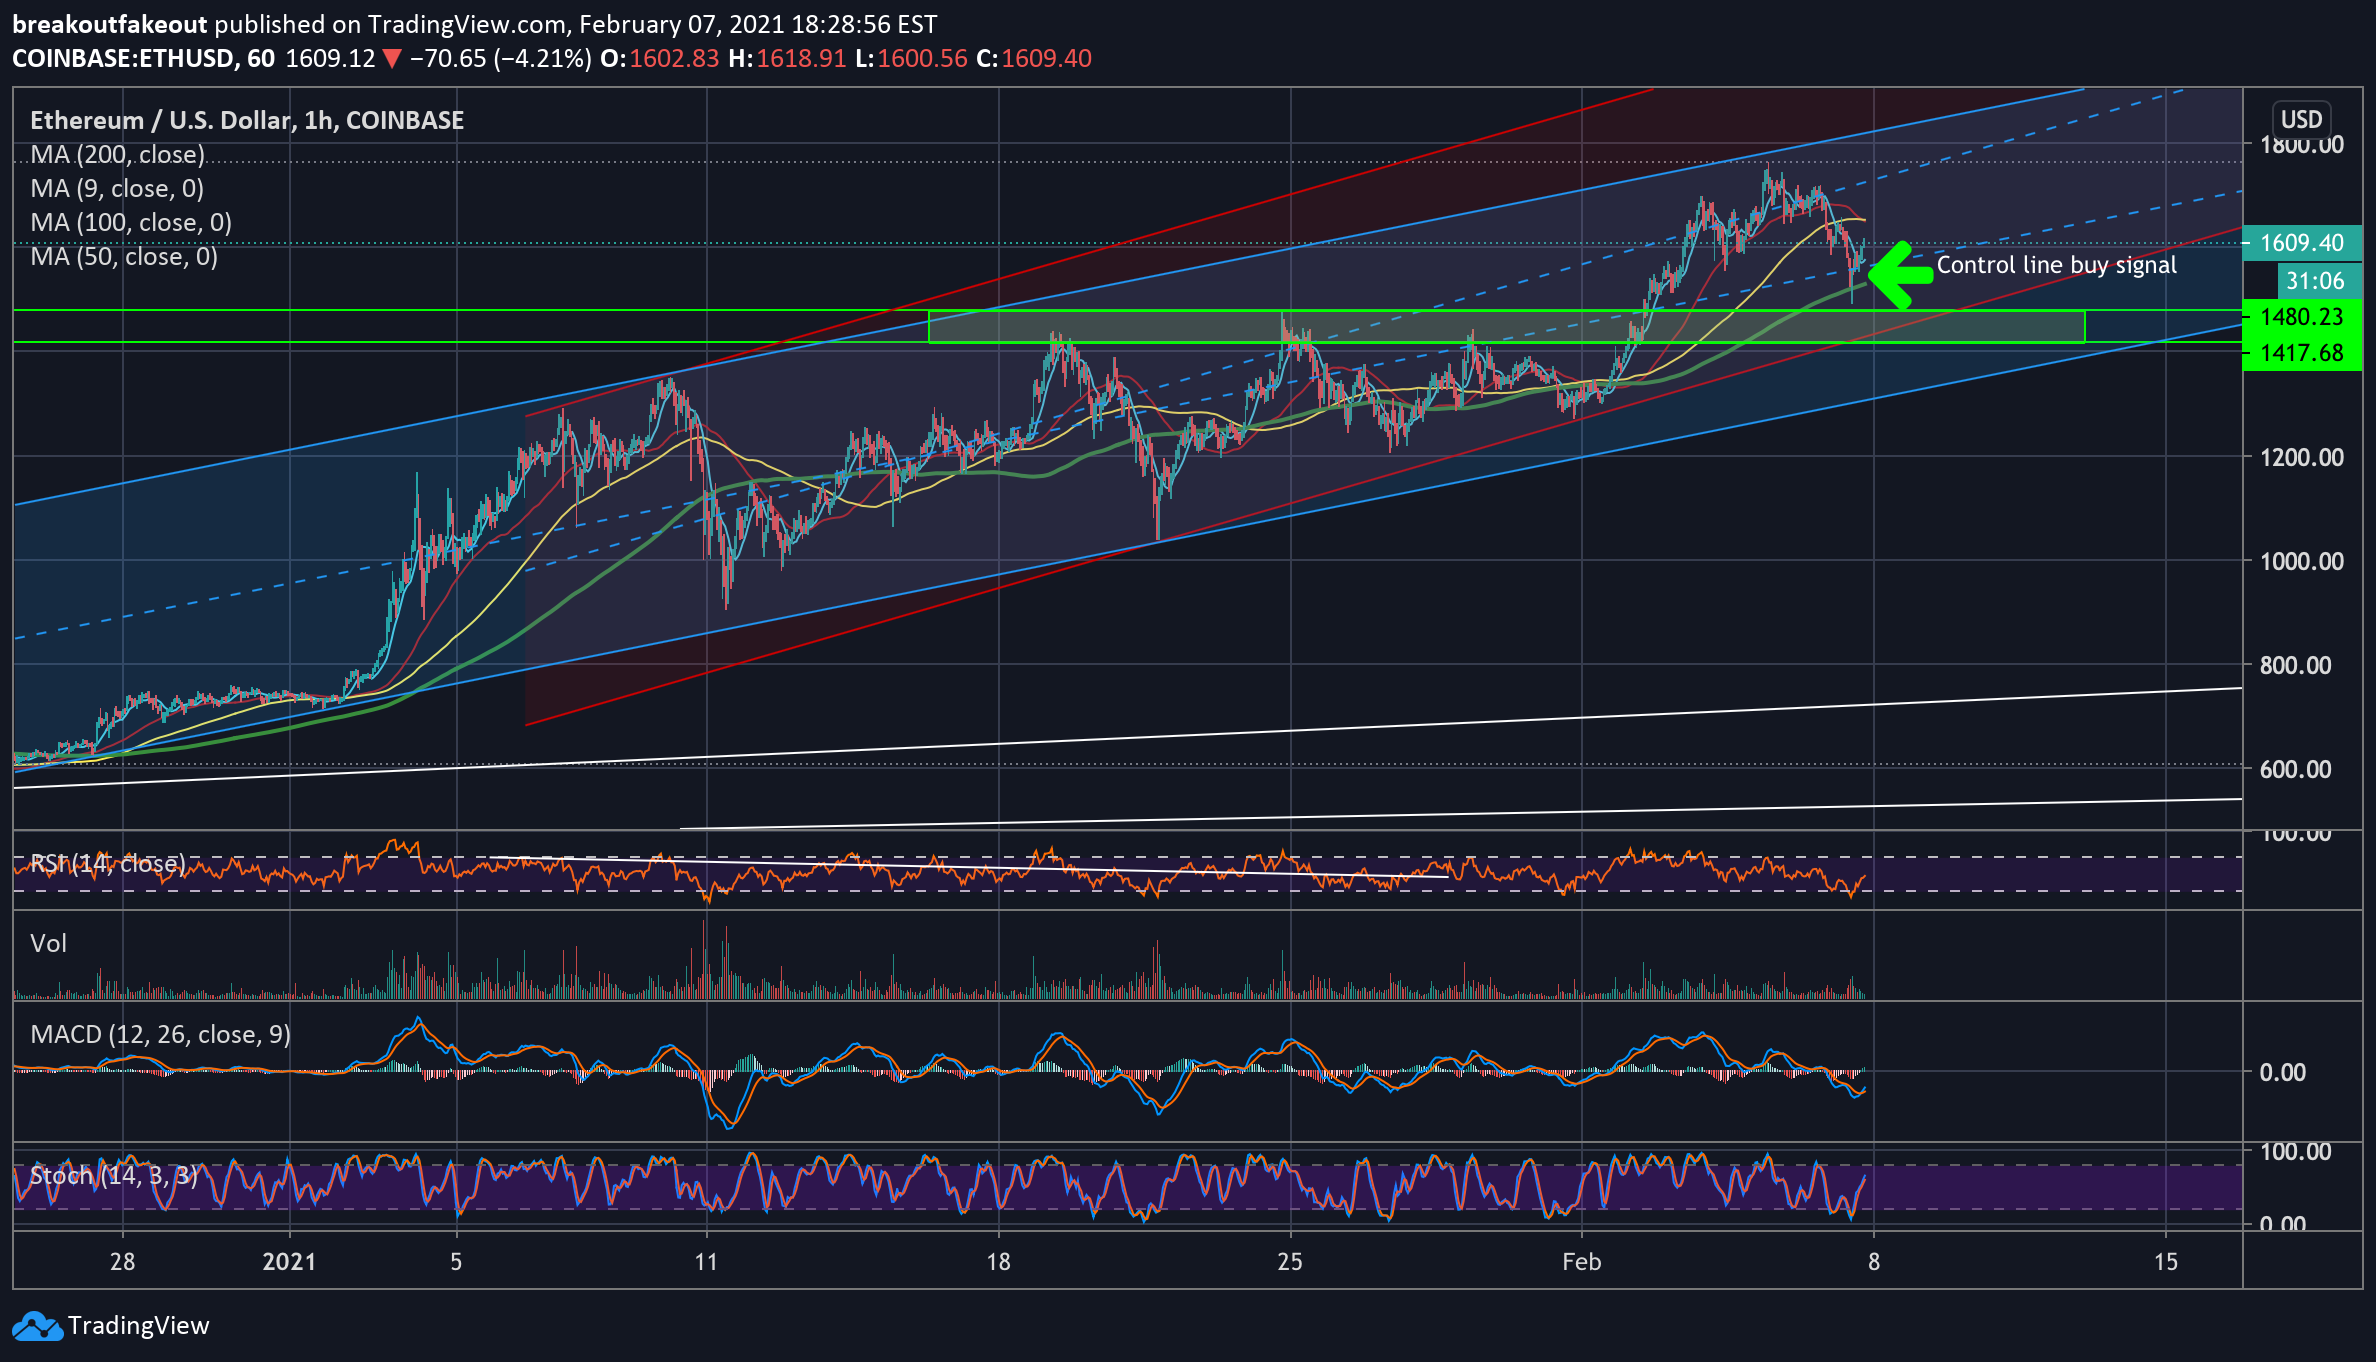
Task: Click the TradingView cloud logo icon
Action: click(37, 1326)
